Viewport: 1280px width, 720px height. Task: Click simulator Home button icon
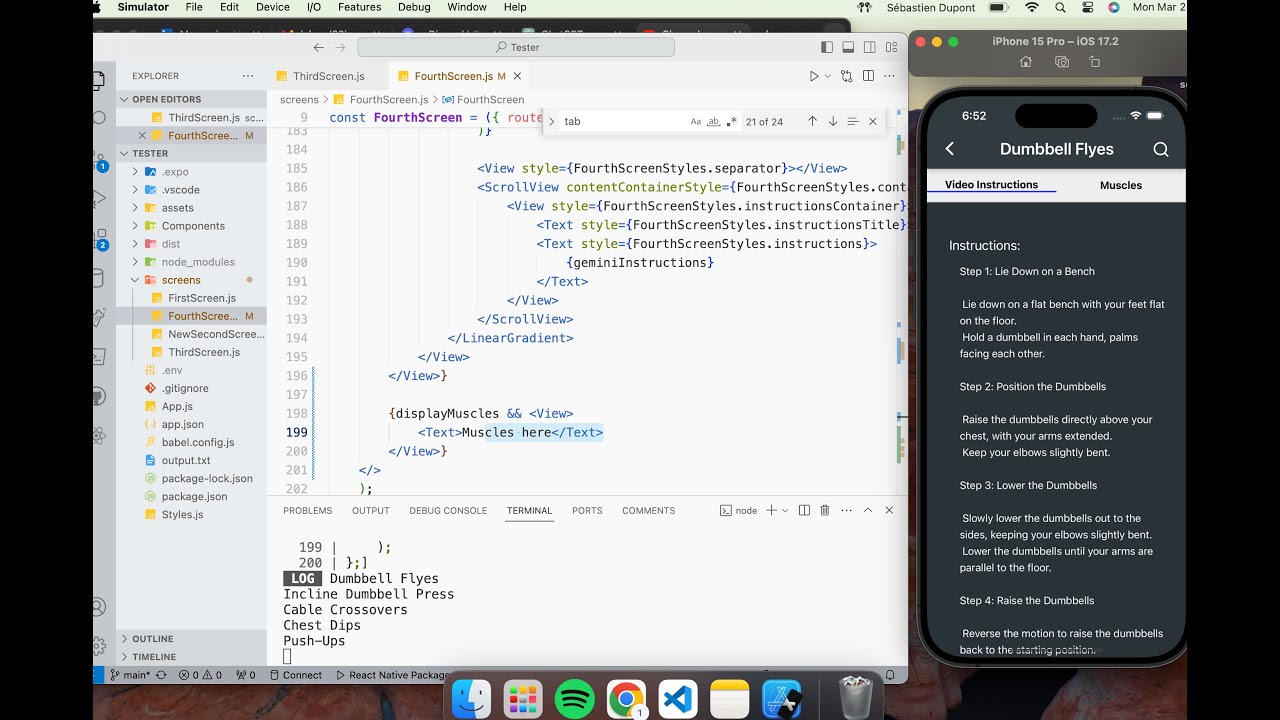[1026, 62]
